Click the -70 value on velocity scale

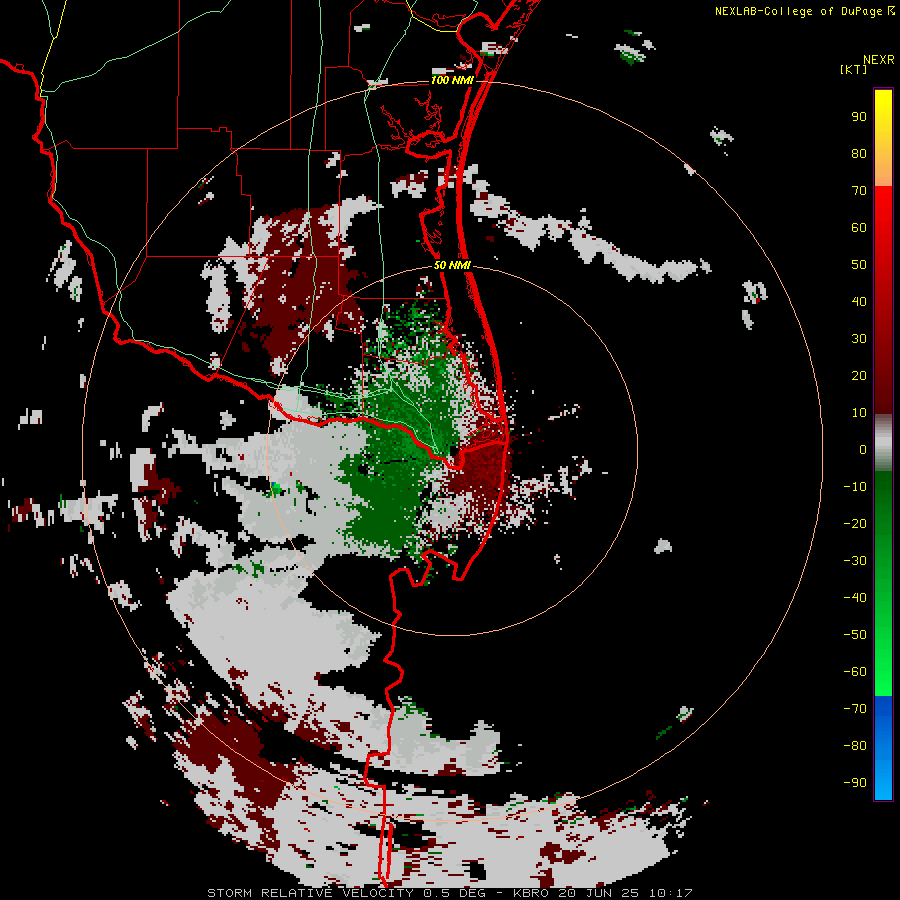[x=855, y=709]
